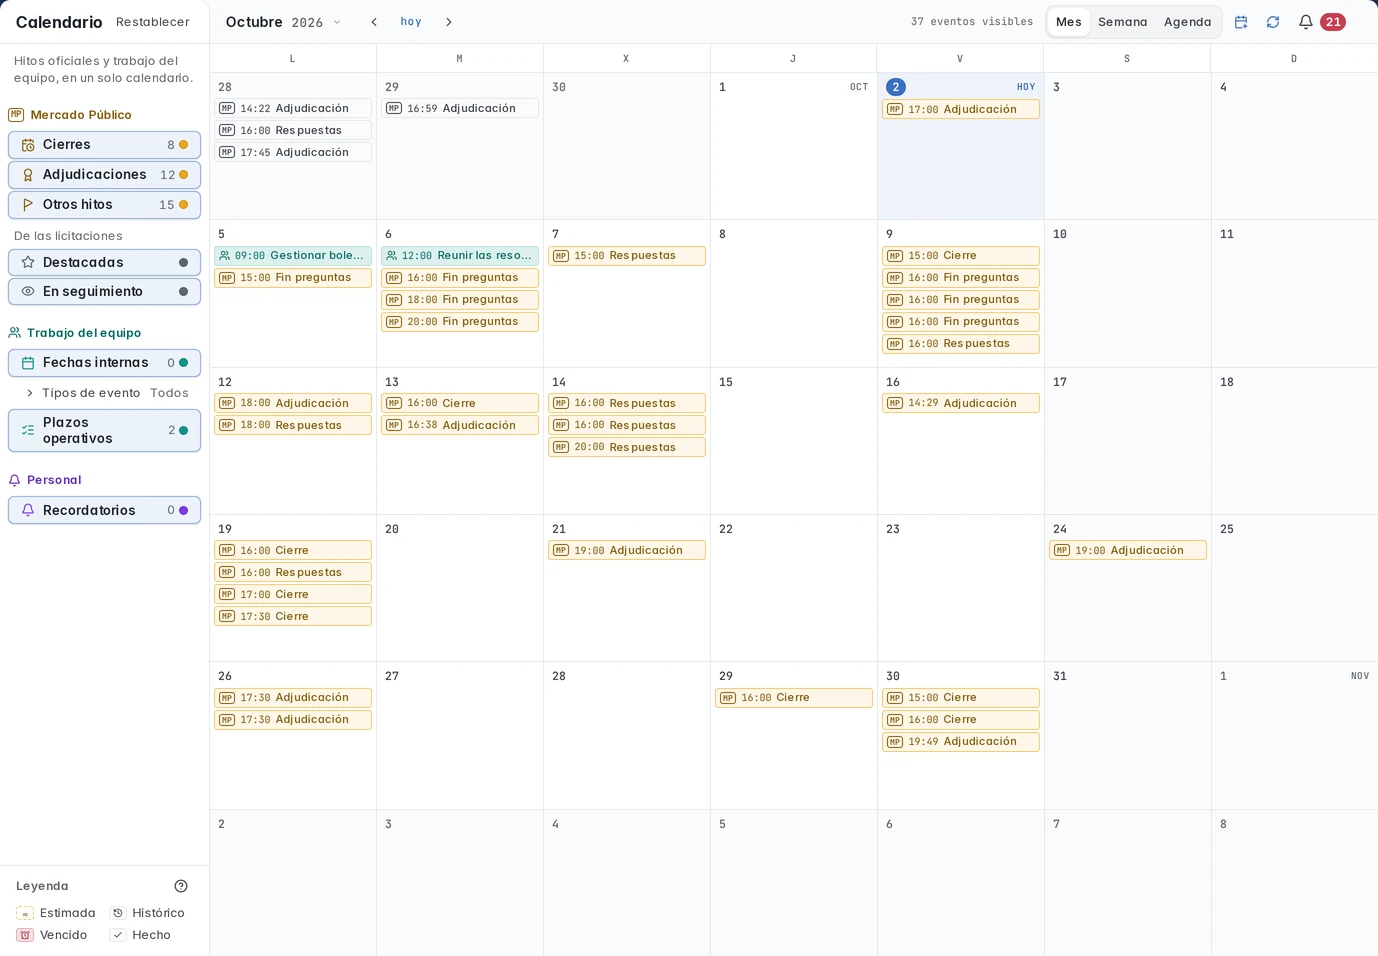Viewport: 1378px width, 956px height.
Task: Click the Personal section bell icon
Action: coord(15,480)
